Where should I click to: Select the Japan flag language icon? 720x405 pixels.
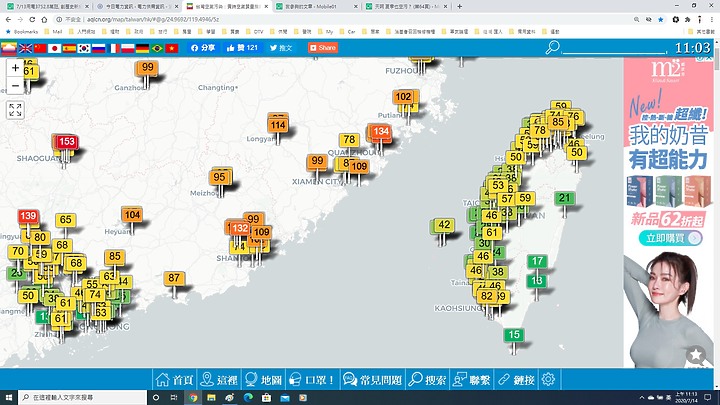55,47
